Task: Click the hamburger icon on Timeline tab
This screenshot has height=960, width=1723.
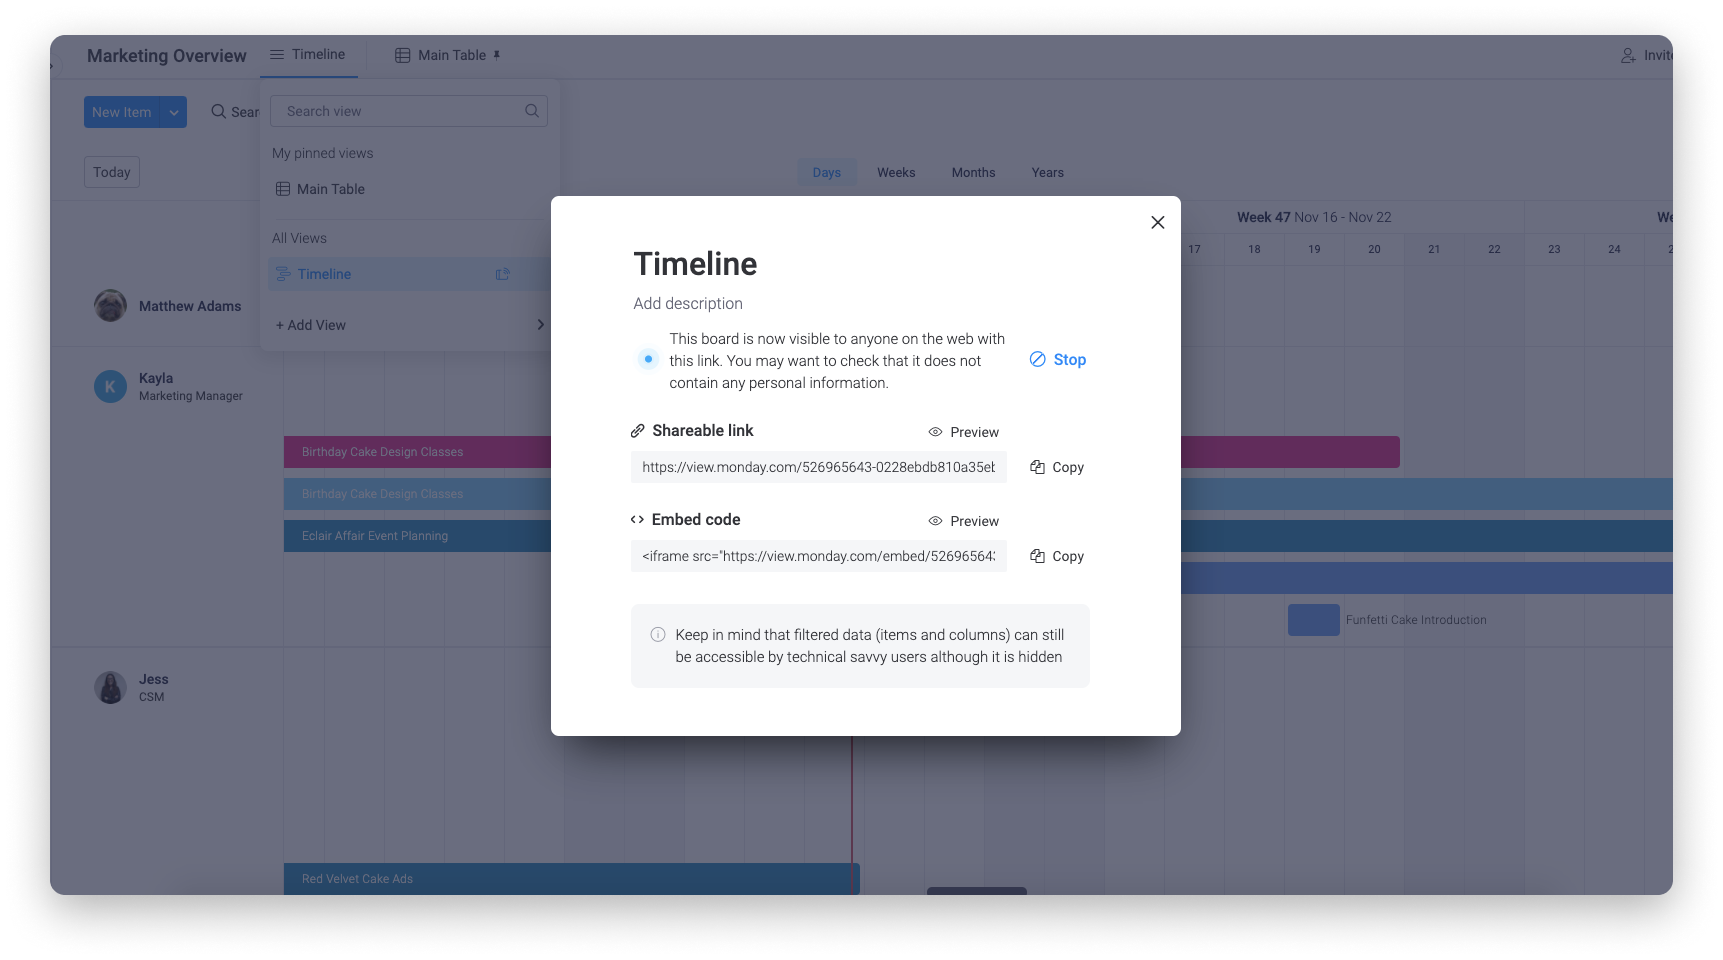Action: click(277, 55)
